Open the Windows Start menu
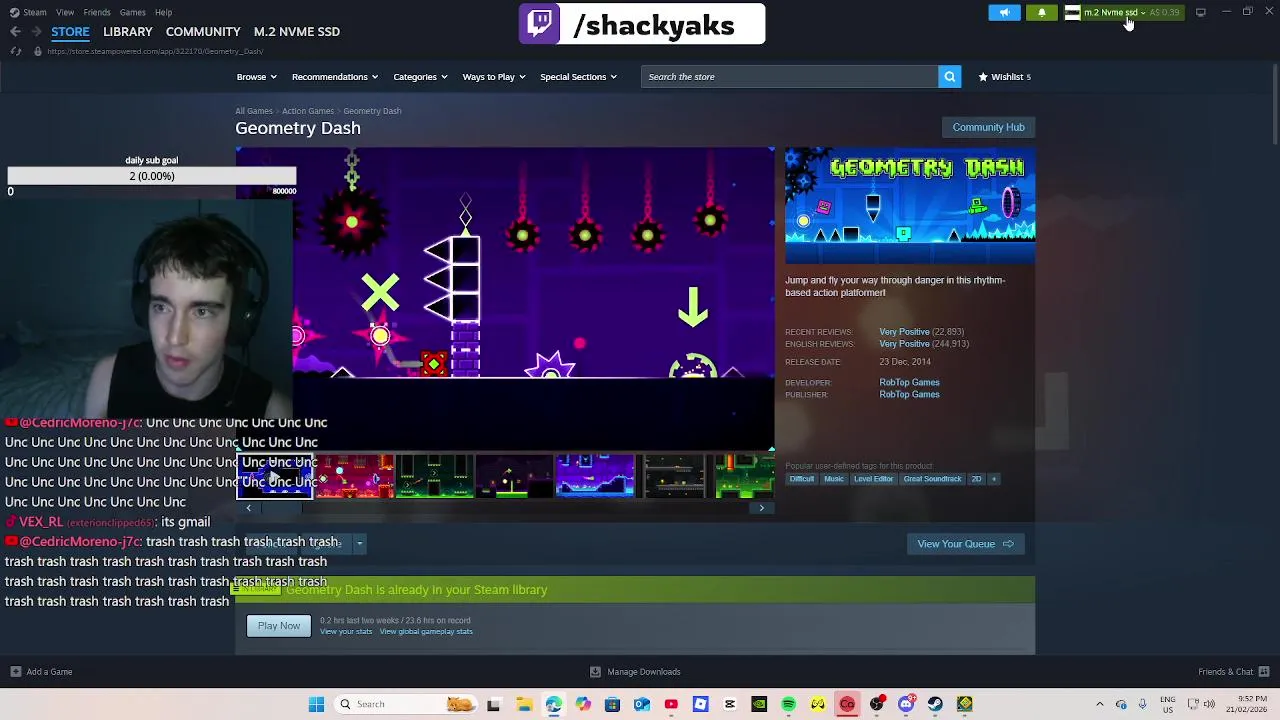 (x=316, y=704)
